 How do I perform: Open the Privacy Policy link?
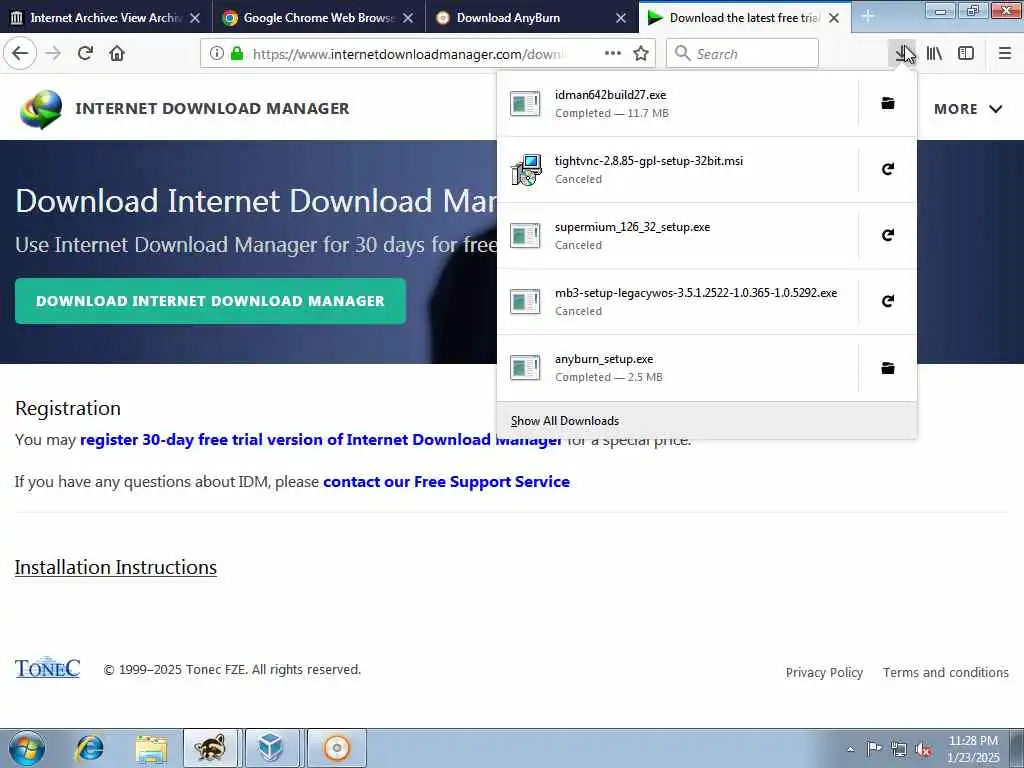[824, 673]
